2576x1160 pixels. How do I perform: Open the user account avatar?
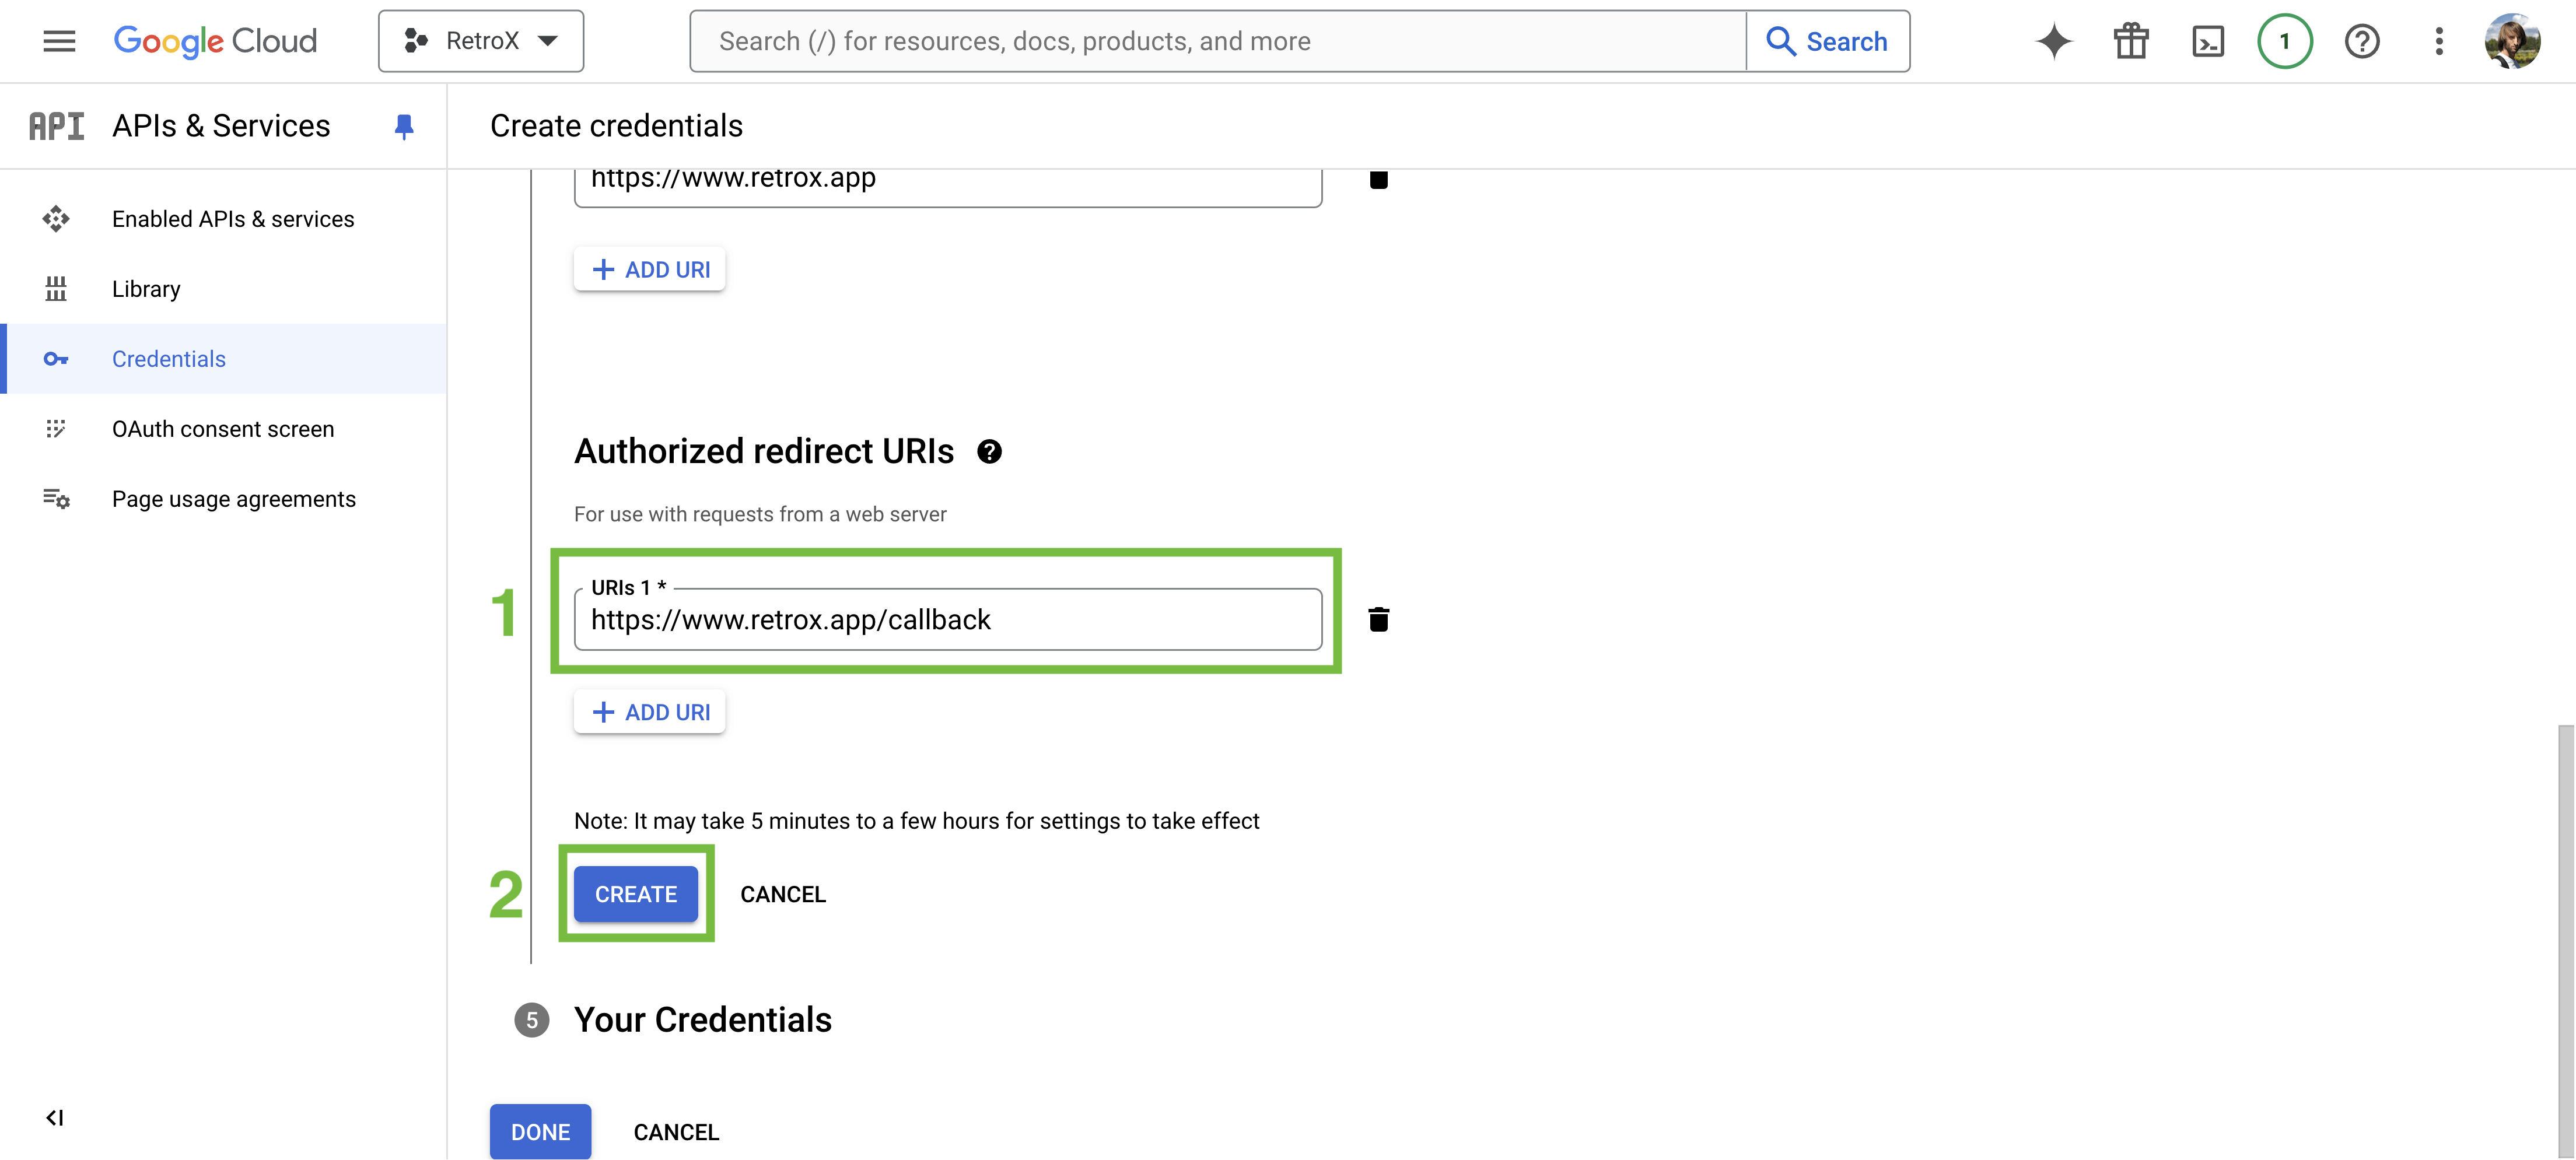[2513, 41]
